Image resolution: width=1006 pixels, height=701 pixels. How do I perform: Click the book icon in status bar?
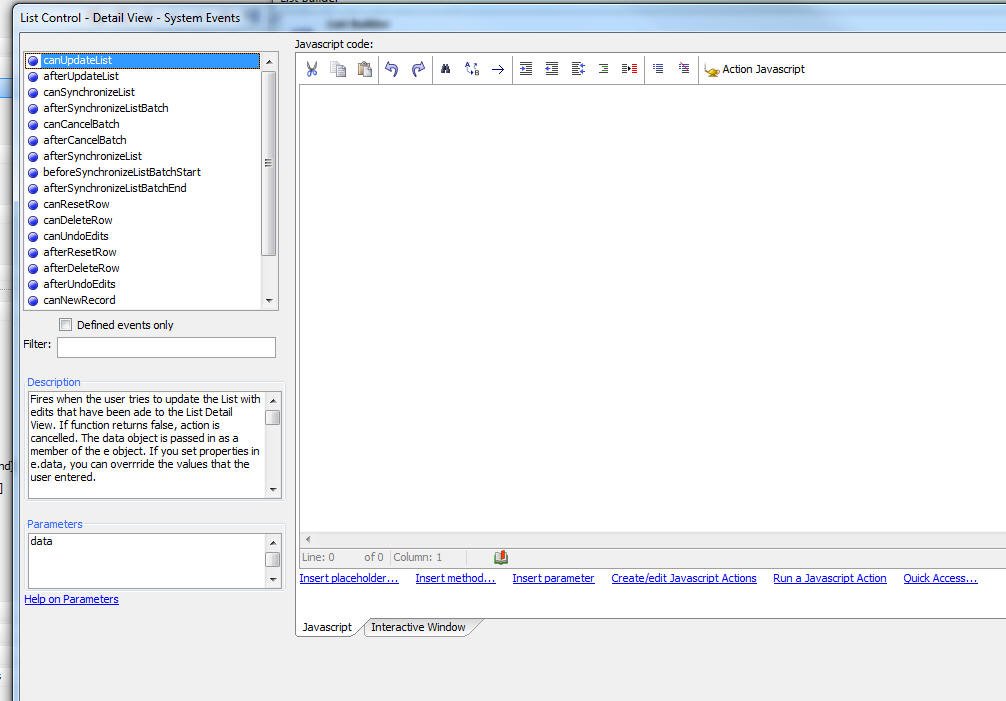pos(501,557)
